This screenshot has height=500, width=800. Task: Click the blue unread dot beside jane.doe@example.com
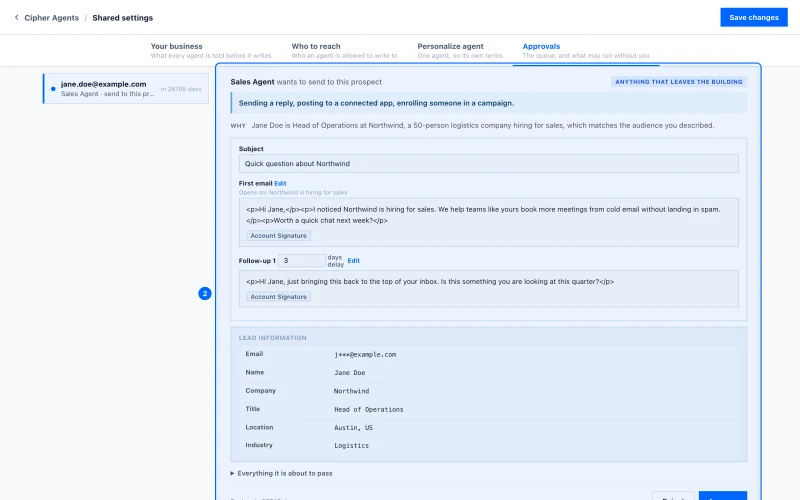pos(53,89)
